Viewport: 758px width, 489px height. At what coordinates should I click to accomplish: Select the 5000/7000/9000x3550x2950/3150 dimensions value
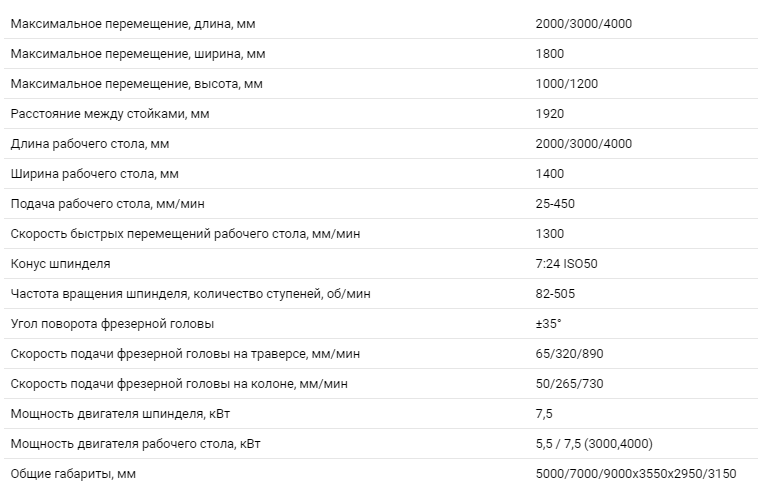(x=636, y=474)
